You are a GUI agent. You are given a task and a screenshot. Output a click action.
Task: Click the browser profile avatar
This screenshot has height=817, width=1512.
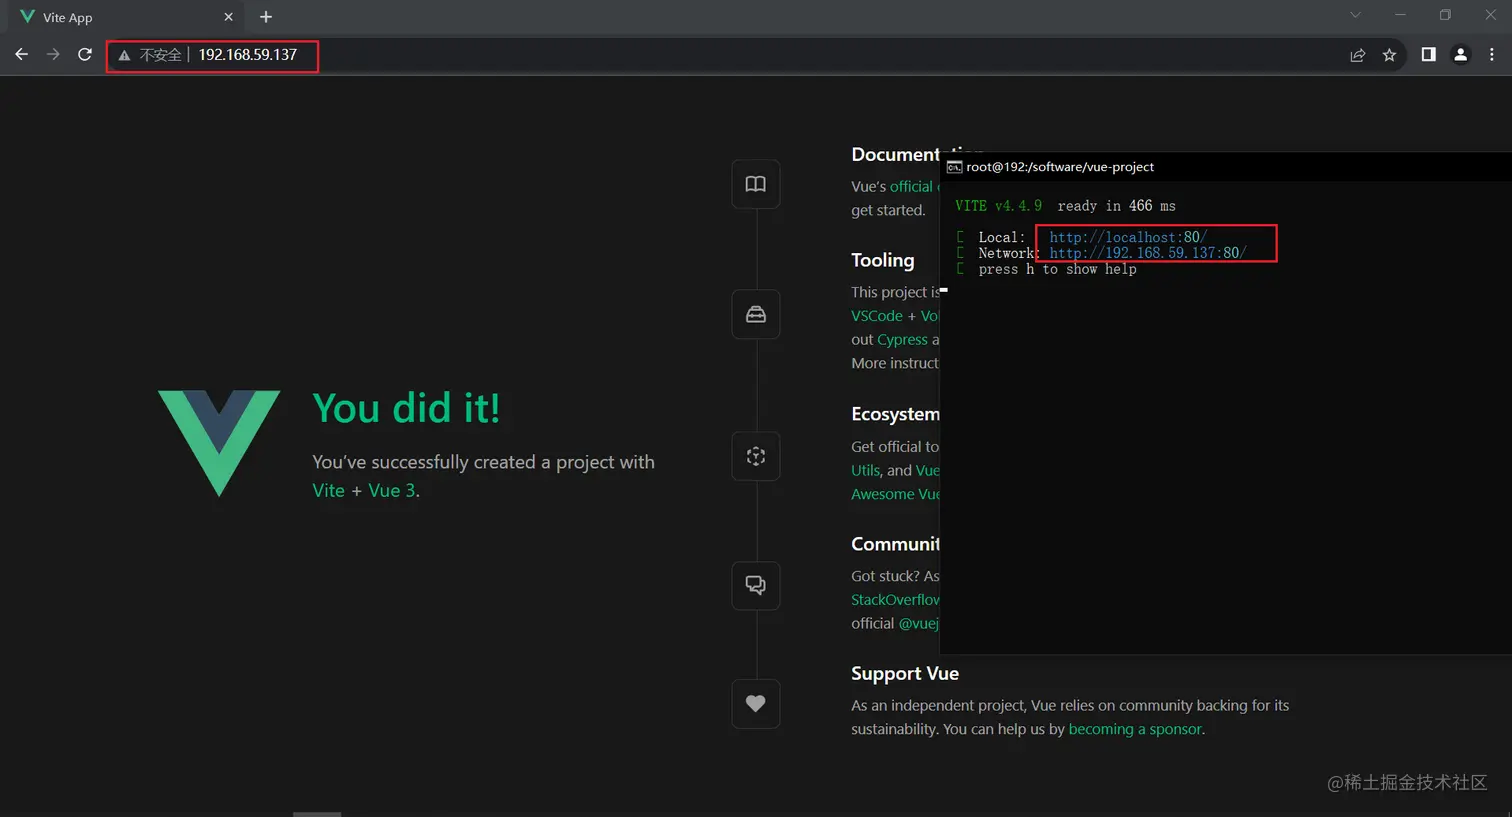pyautogui.click(x=1460, y=55)
